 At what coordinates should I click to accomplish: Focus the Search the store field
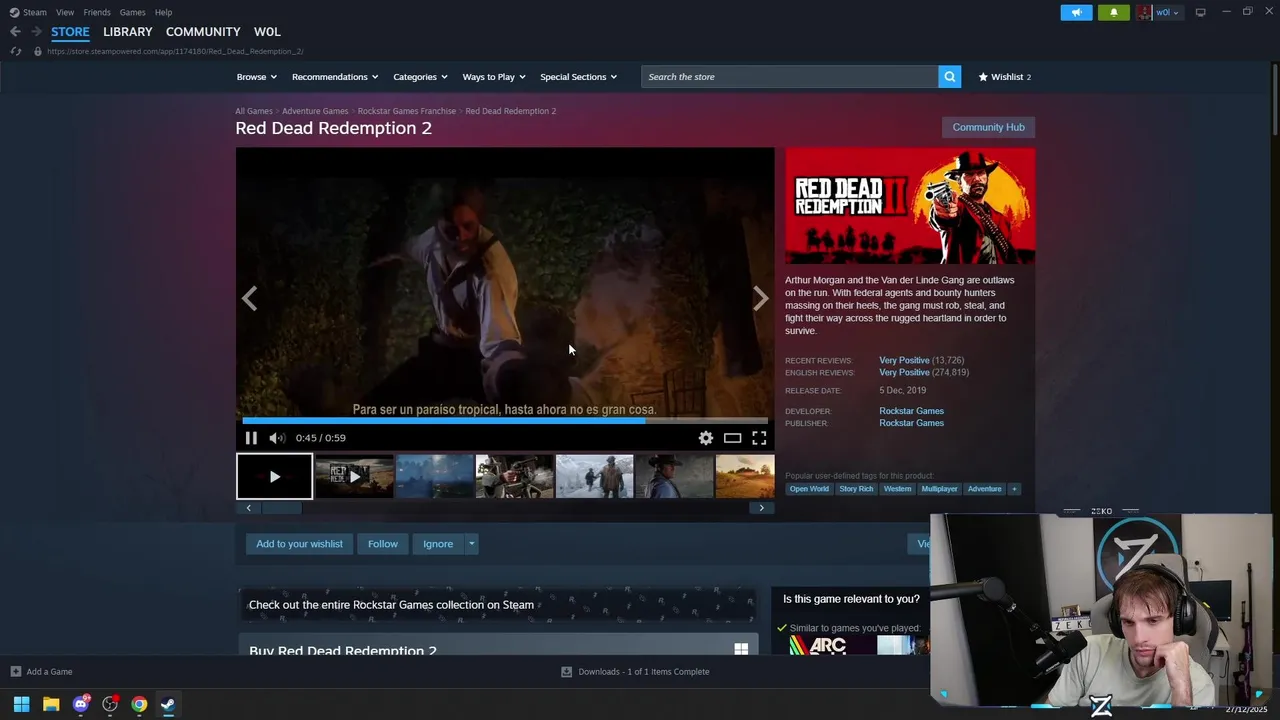[x=790, y=77]
